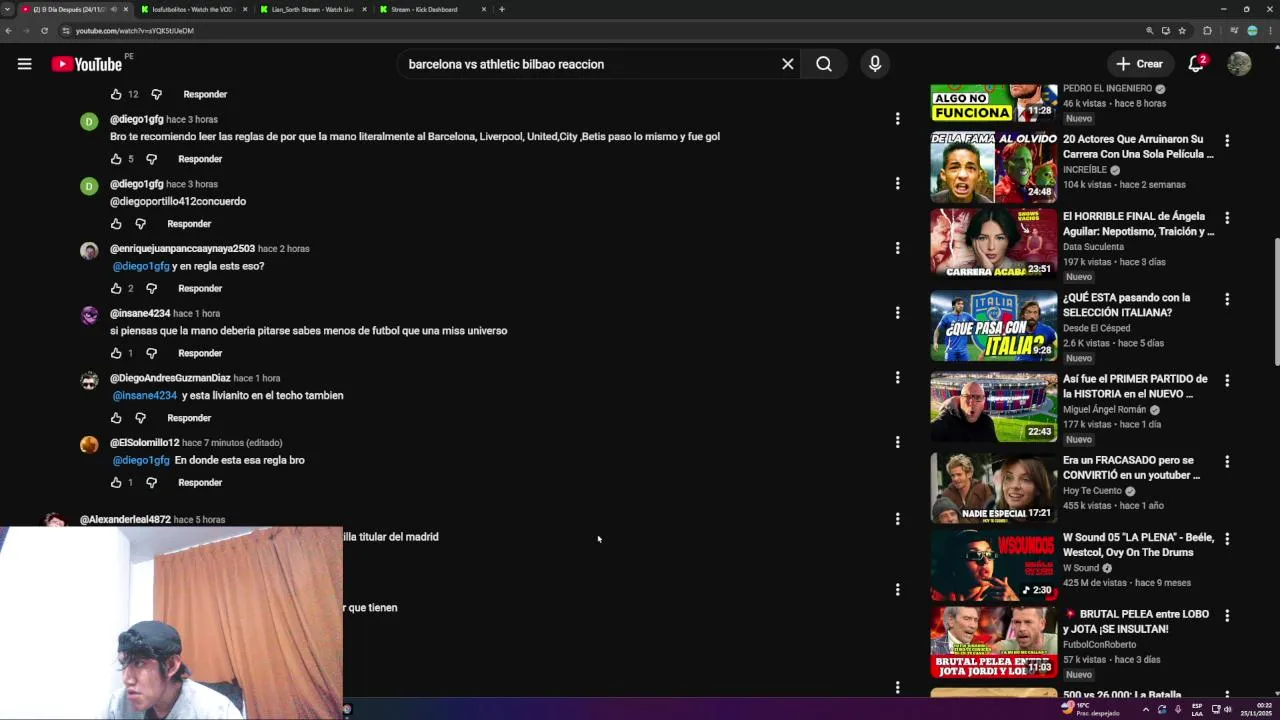Open options for '20 Actores Que Arruinaron' video
This screenshot has width=1280, height=720.
pyautogui.click(x=1227, y=141)
